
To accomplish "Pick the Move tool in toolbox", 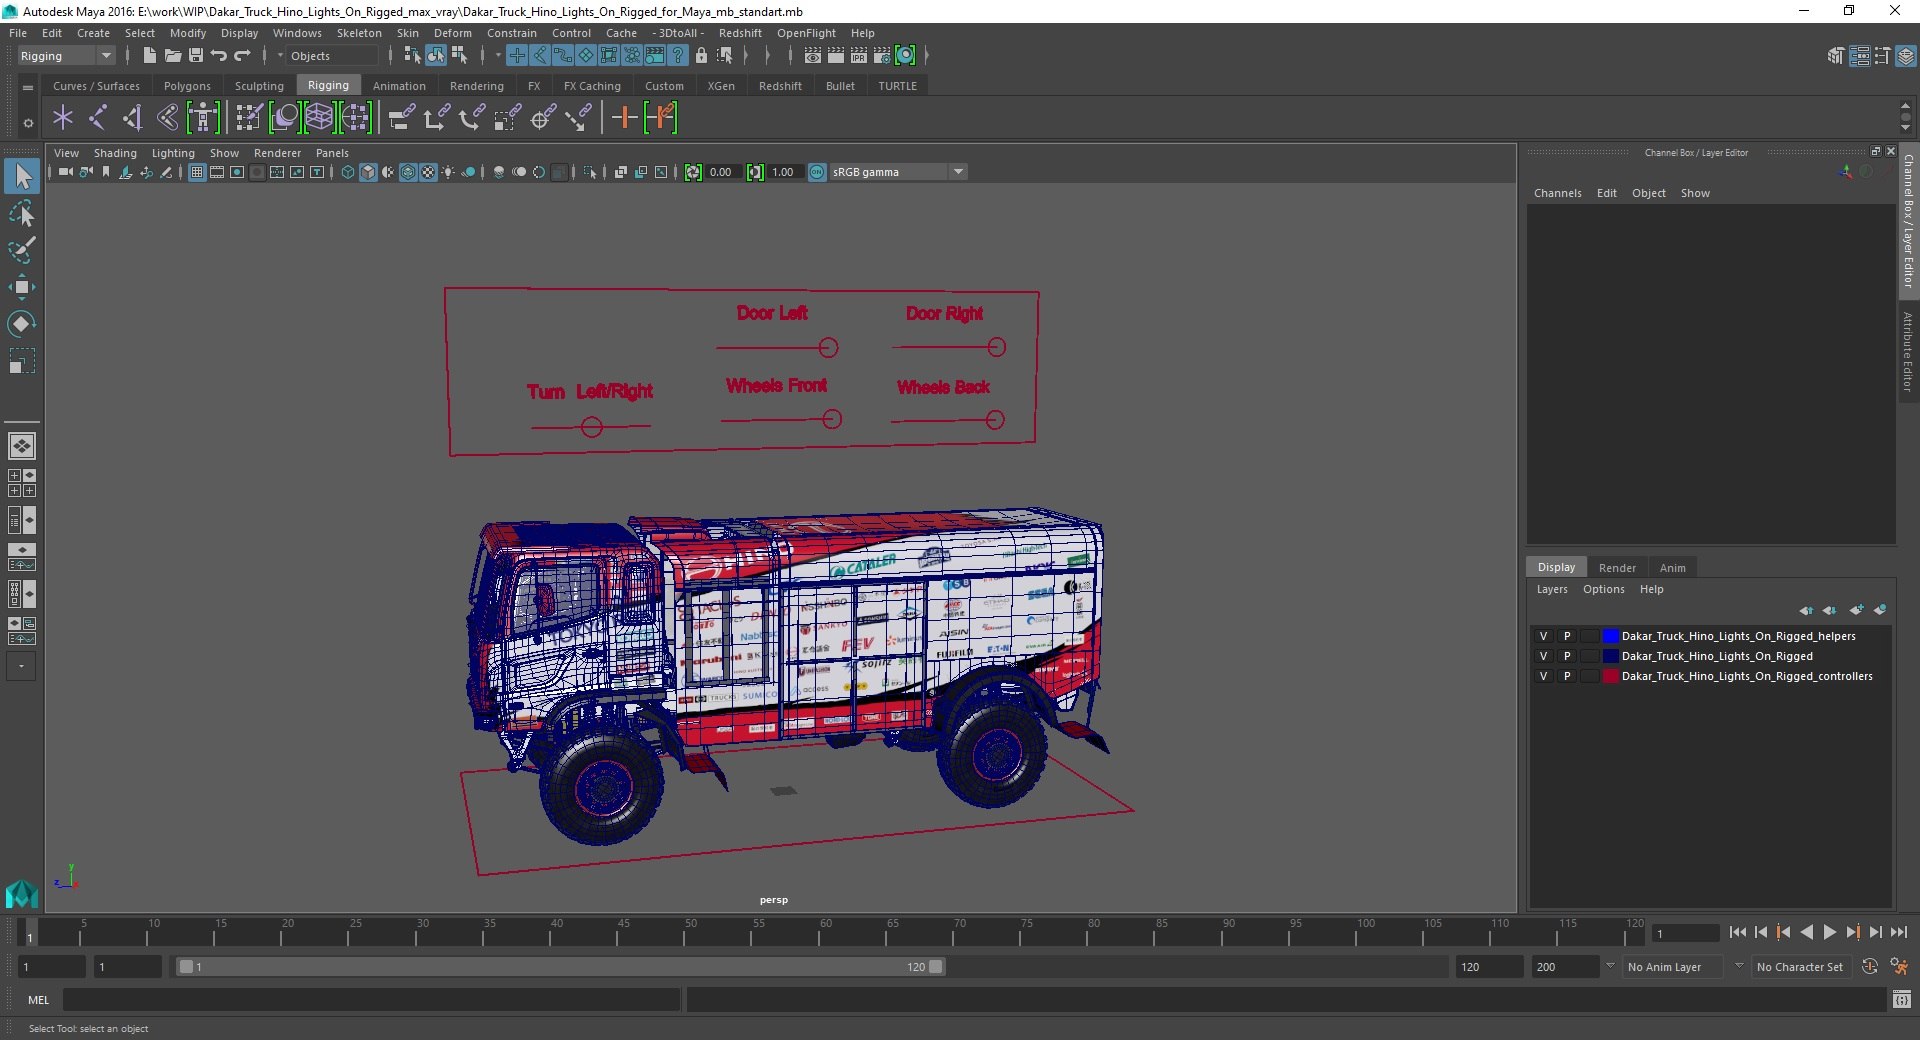I will click(22, 287).
